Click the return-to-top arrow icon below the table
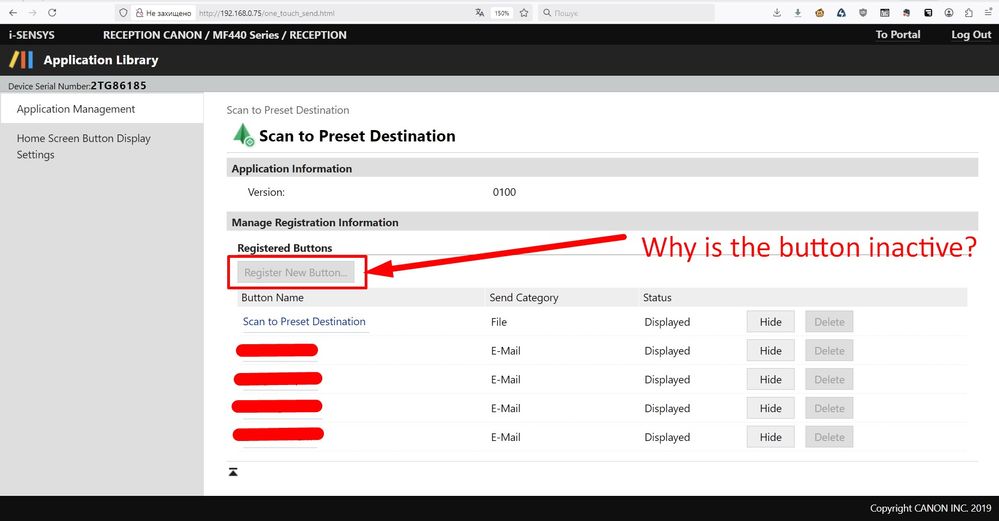This screenshot has height=521, width=999. 233,471
